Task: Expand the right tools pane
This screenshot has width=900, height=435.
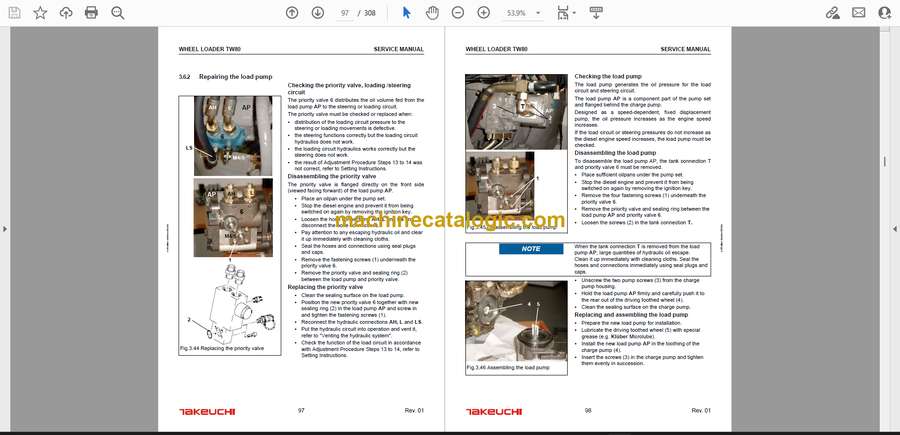Action: 895,229
